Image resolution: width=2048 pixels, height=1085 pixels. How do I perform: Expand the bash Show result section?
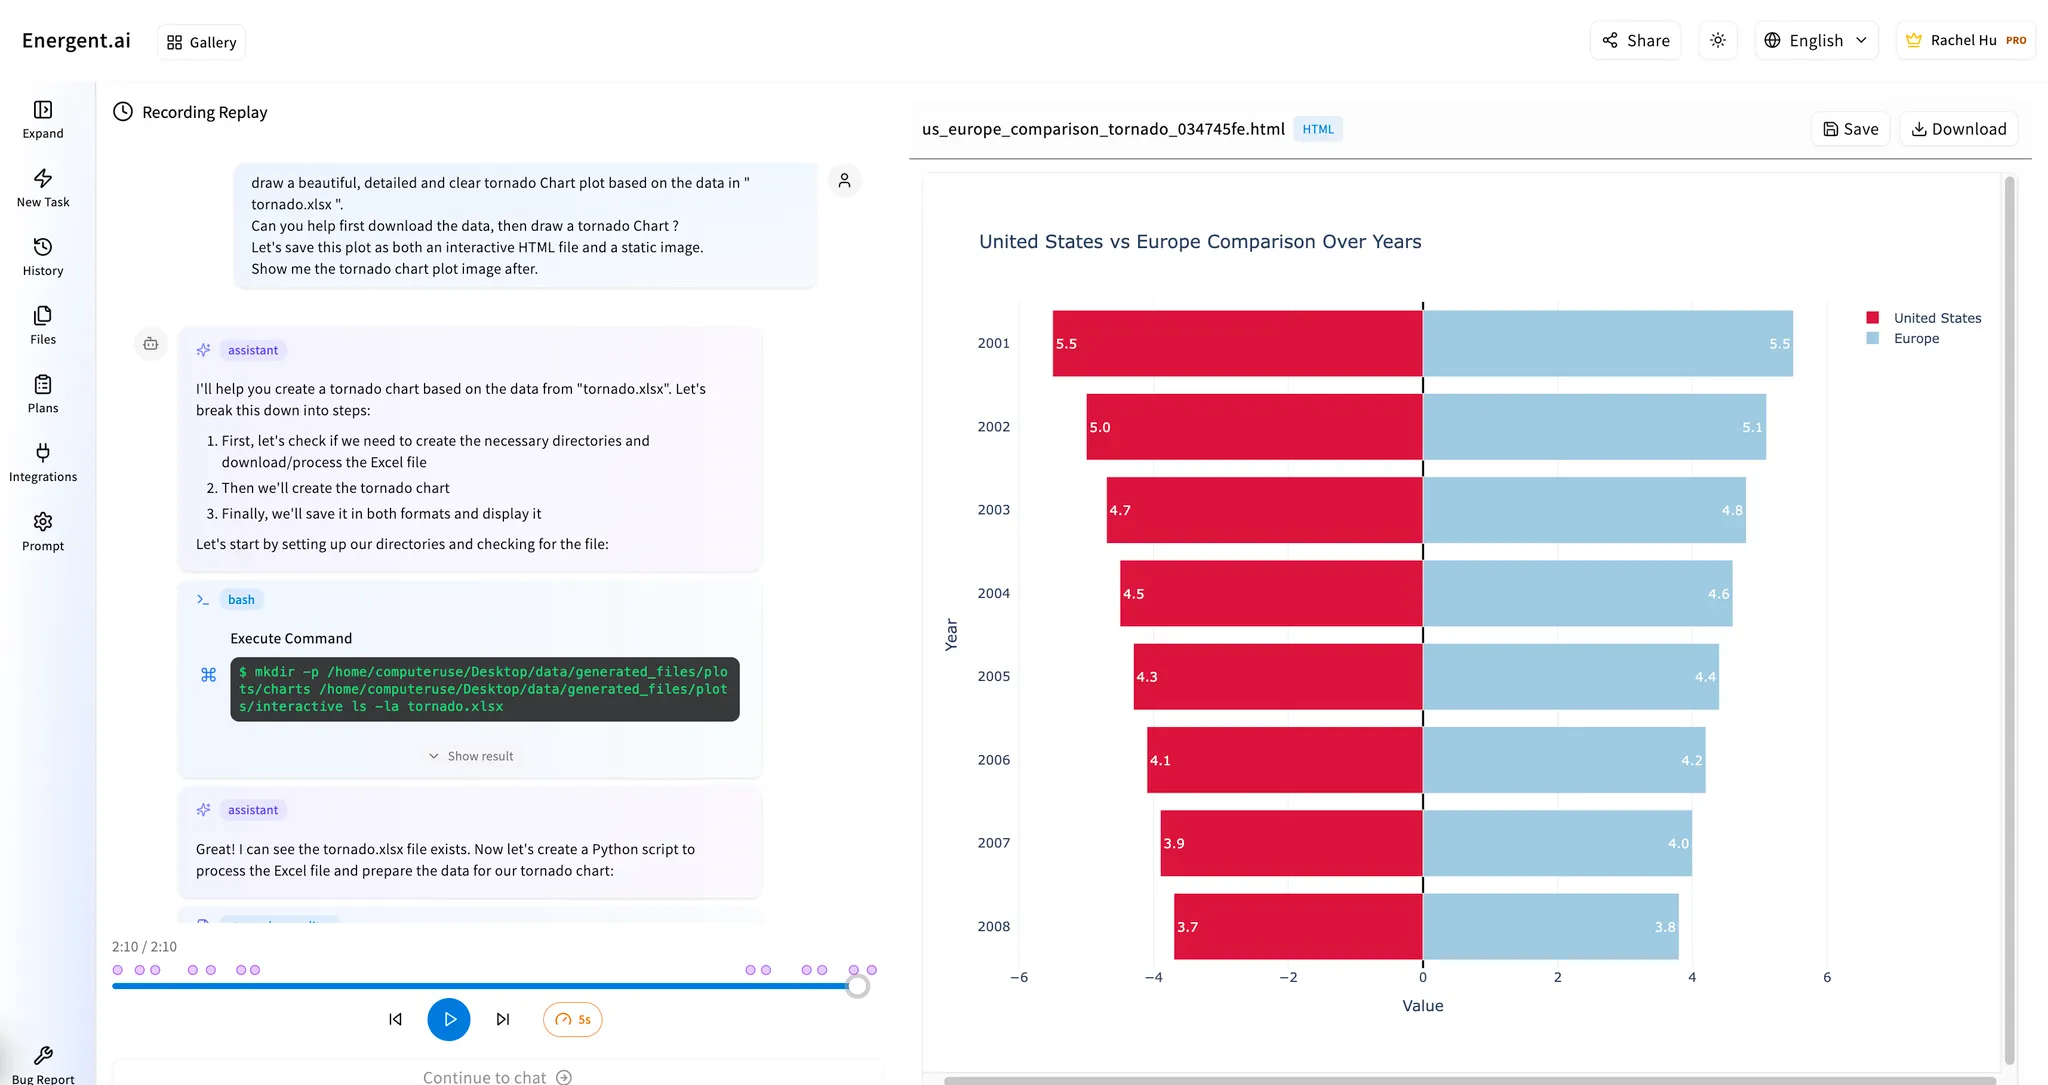coord(471,755)
